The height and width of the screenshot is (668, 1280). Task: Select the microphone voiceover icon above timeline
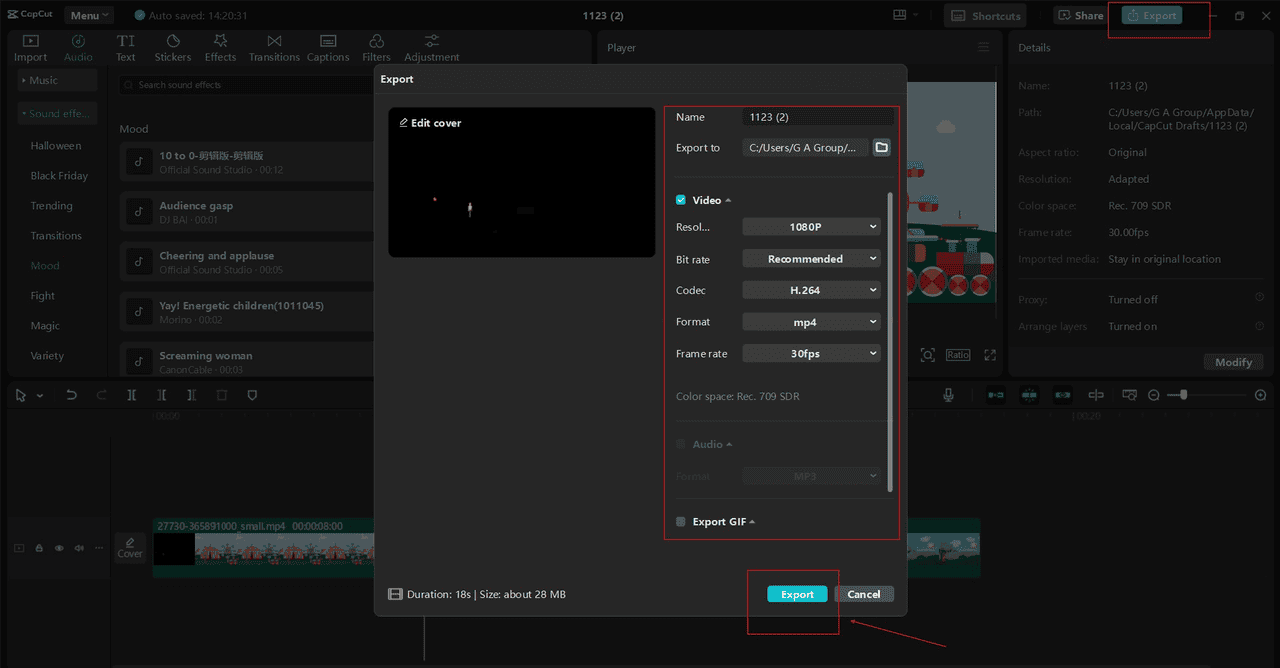(947, 395)
